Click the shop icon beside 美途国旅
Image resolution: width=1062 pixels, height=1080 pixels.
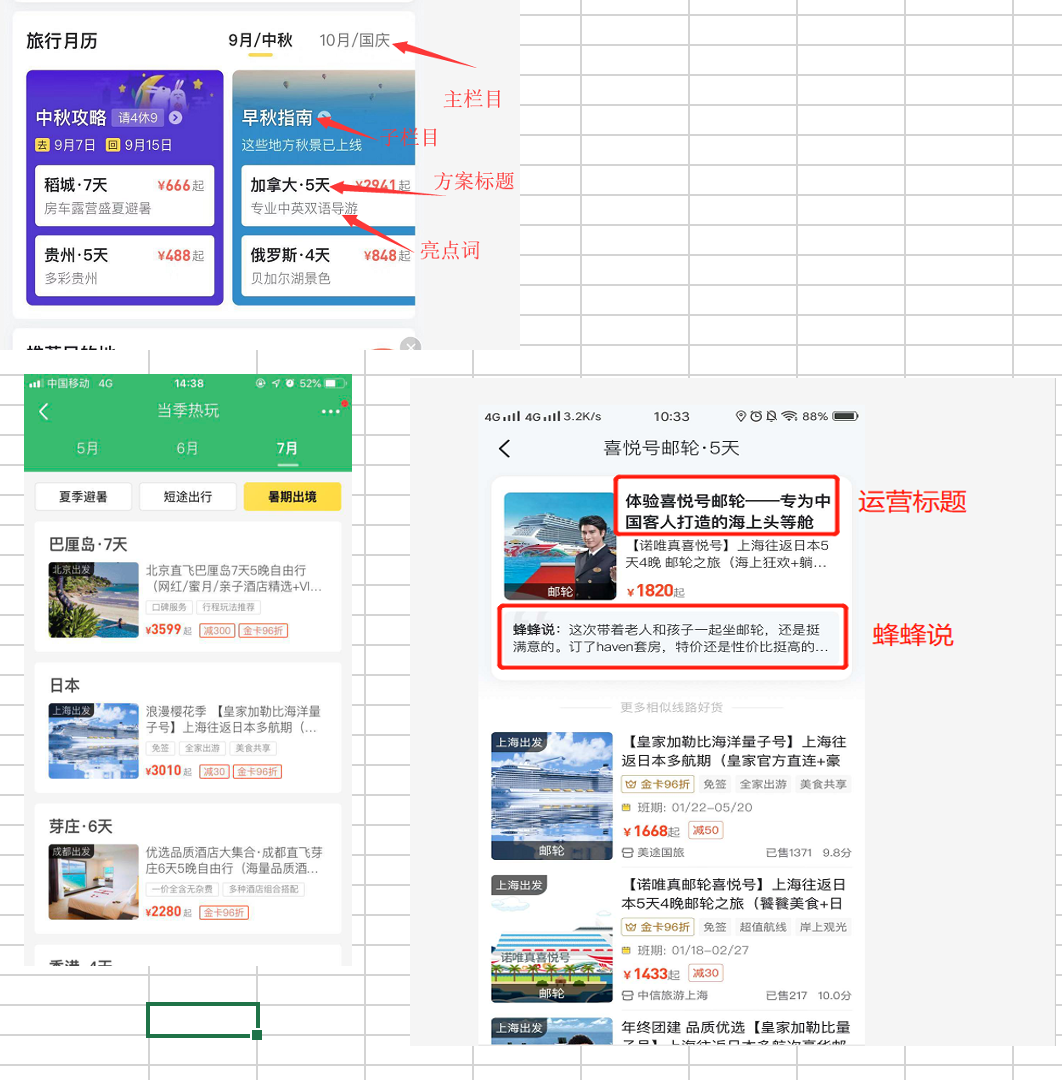click(627, 853)
